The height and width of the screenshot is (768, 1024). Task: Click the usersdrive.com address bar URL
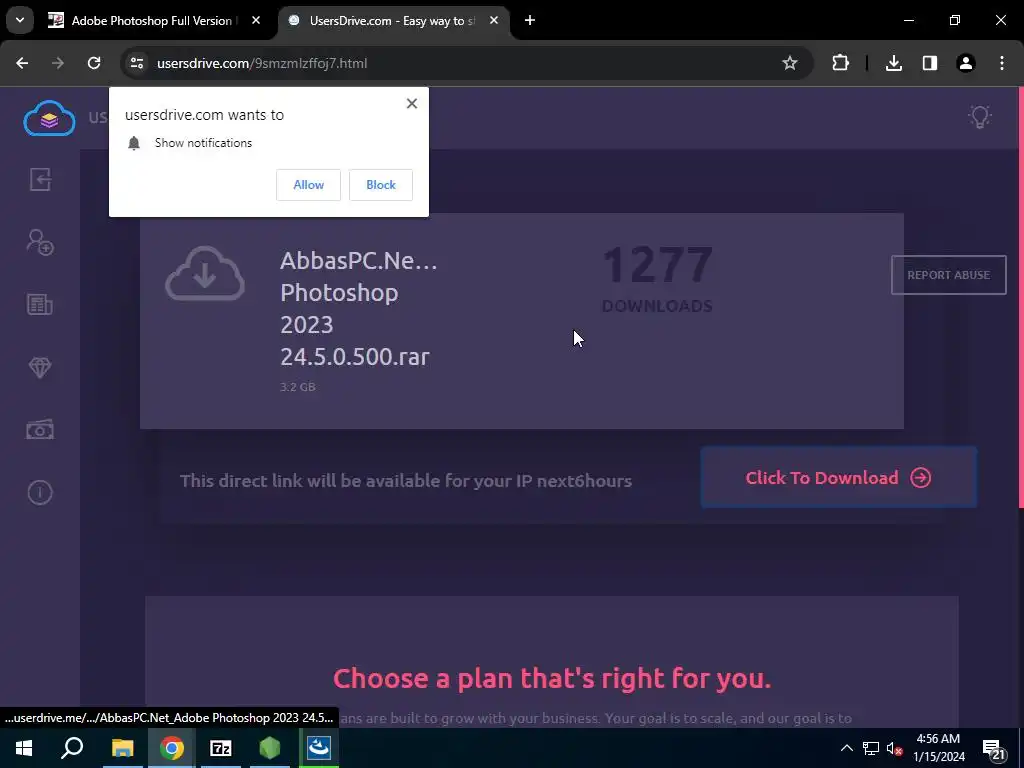(262, 63)
